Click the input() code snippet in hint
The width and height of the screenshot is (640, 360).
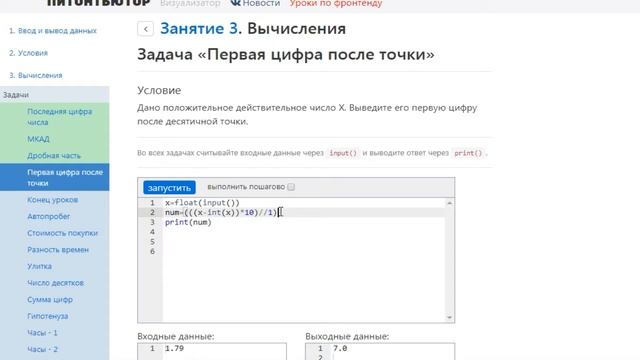click(x=343, y=153)
